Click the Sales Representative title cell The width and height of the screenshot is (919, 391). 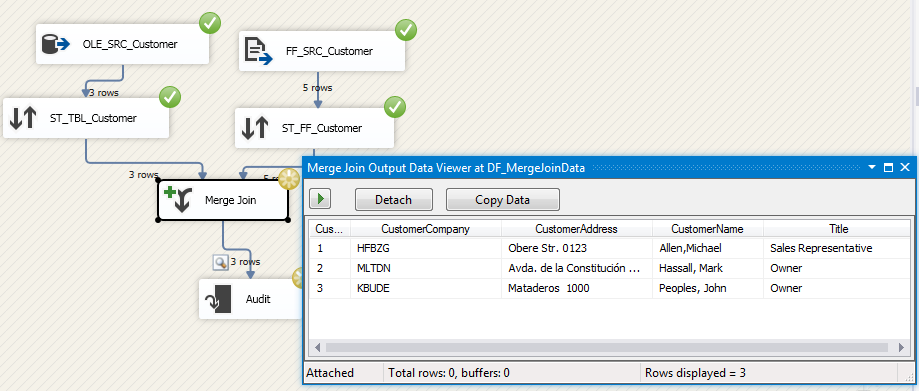tap(837, 249)
